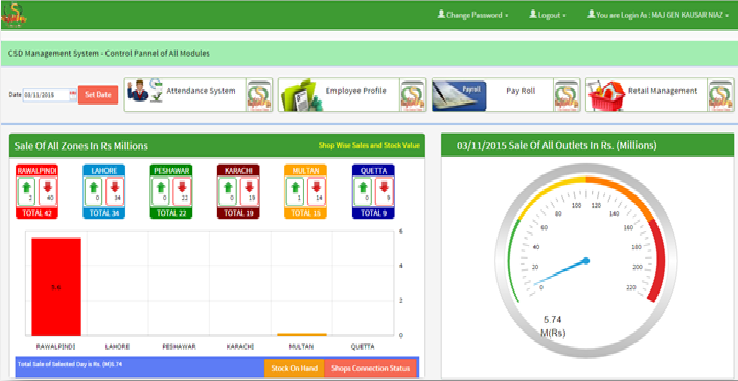Open the Retail Management basket icon
Screen dimensions: 738x381
tap(606, 96)
